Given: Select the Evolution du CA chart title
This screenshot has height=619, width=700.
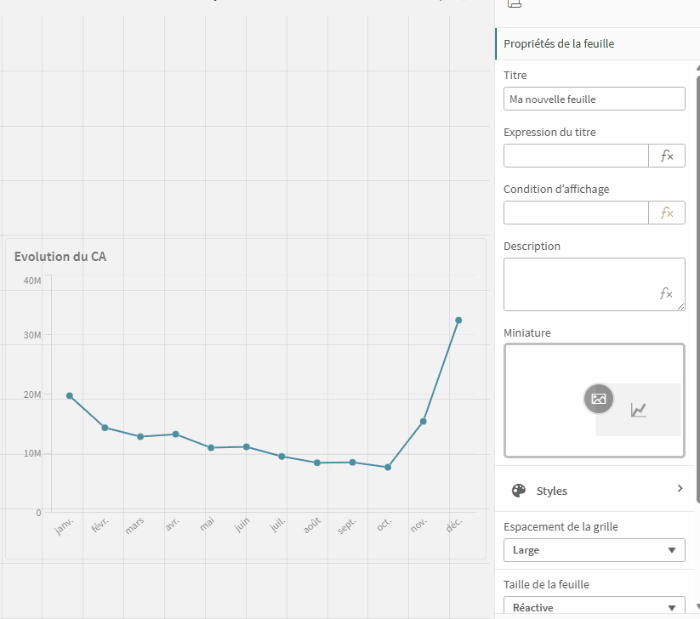Looking at the screenshot, I should point(60,257).
